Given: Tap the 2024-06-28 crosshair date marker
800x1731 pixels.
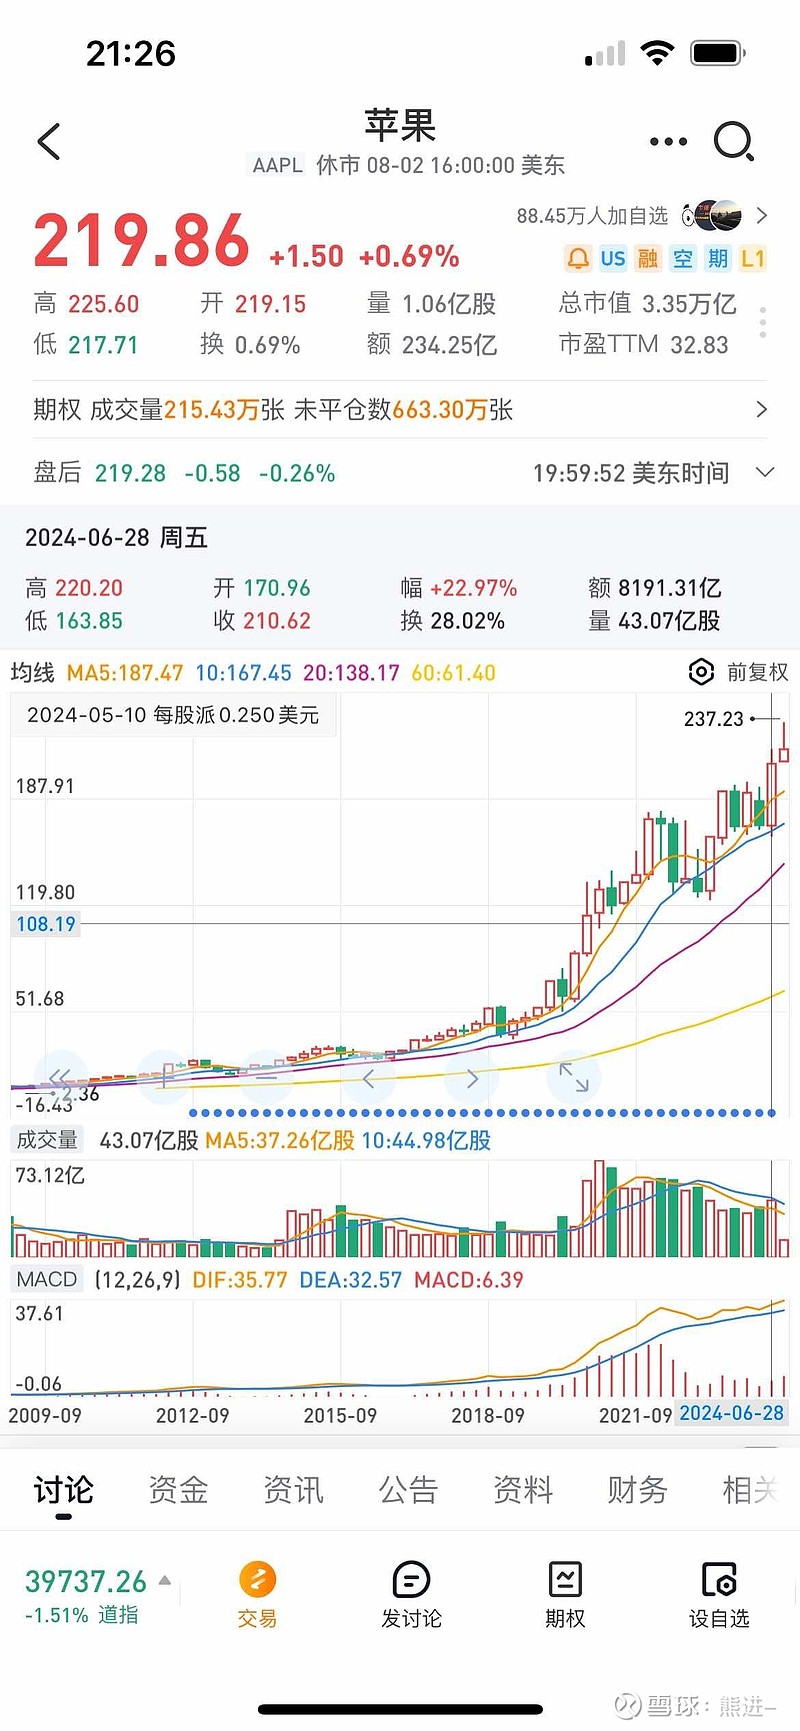Looking at the screenshot, I should pyautogui.click(x=732, y=1413).
